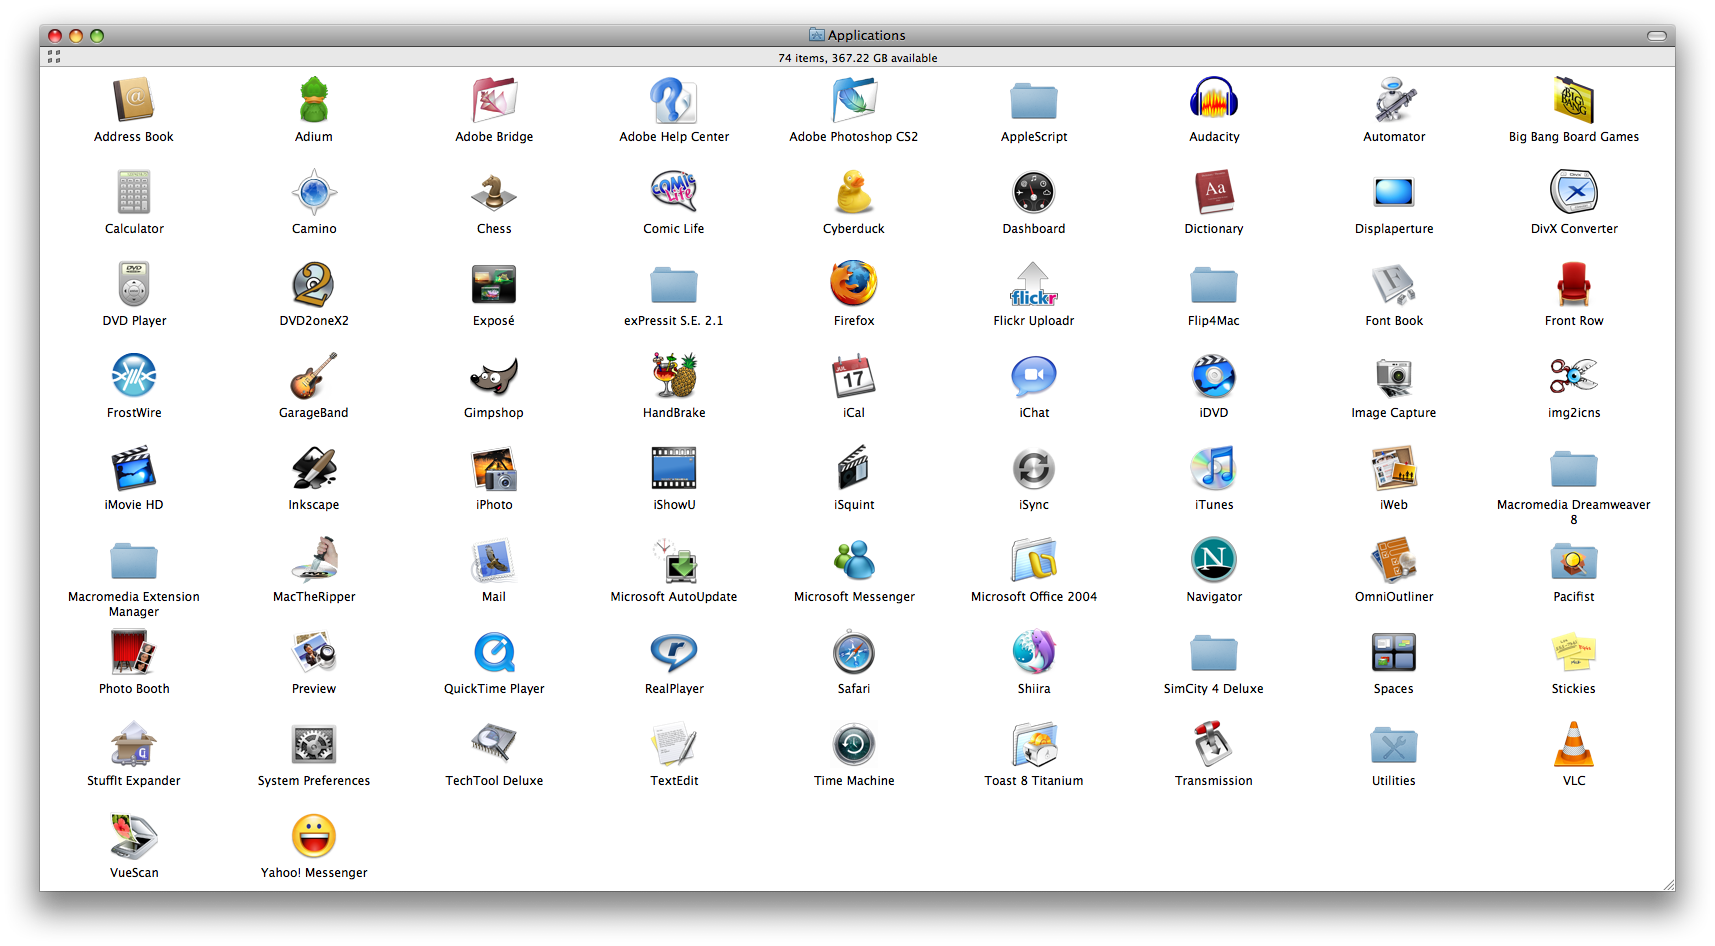This screenshot has height=946, width=1715.
Task: Click the window resize grip corner
Action: click(1668, 884)
